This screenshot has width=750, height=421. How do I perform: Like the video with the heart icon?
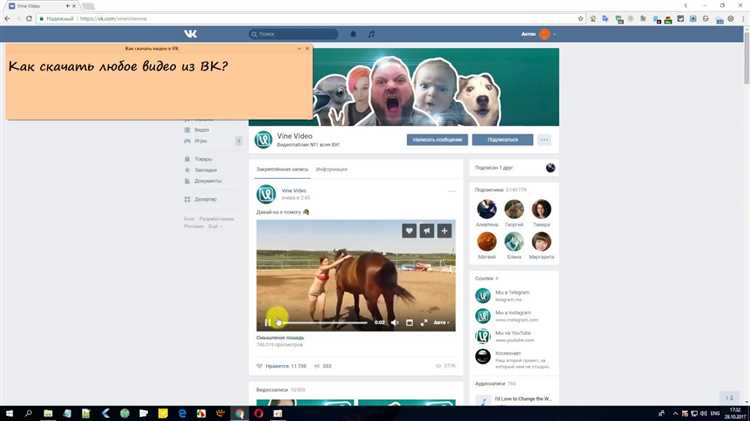408,231
